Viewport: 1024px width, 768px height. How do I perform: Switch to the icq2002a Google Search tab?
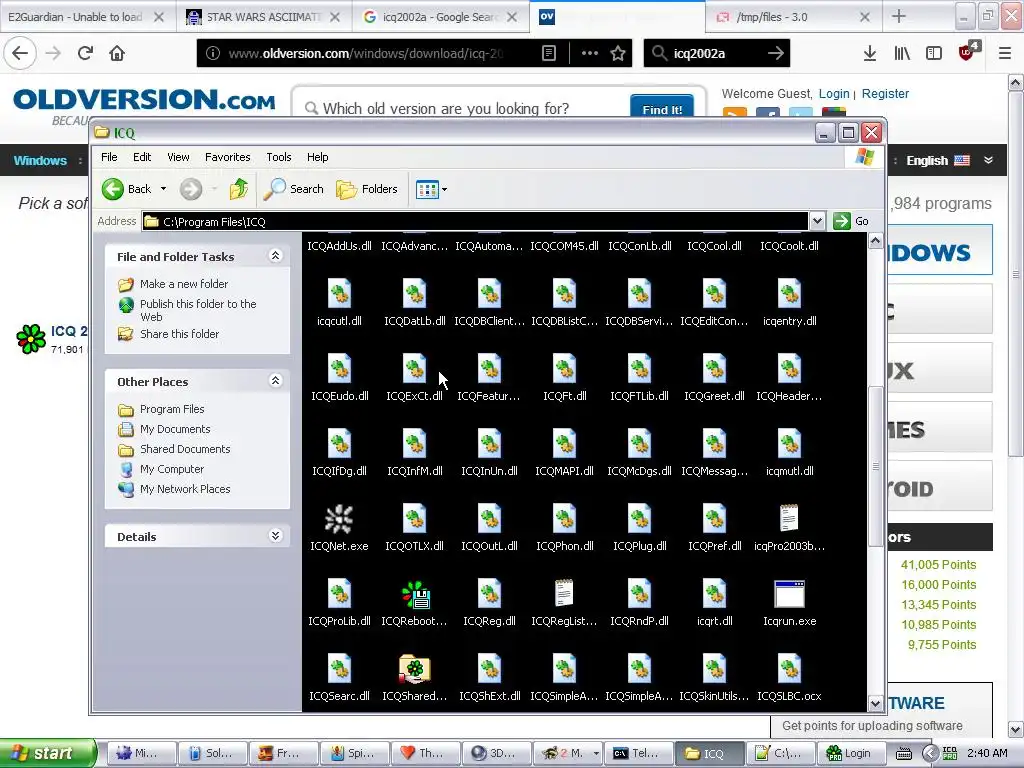coord(441,17)
